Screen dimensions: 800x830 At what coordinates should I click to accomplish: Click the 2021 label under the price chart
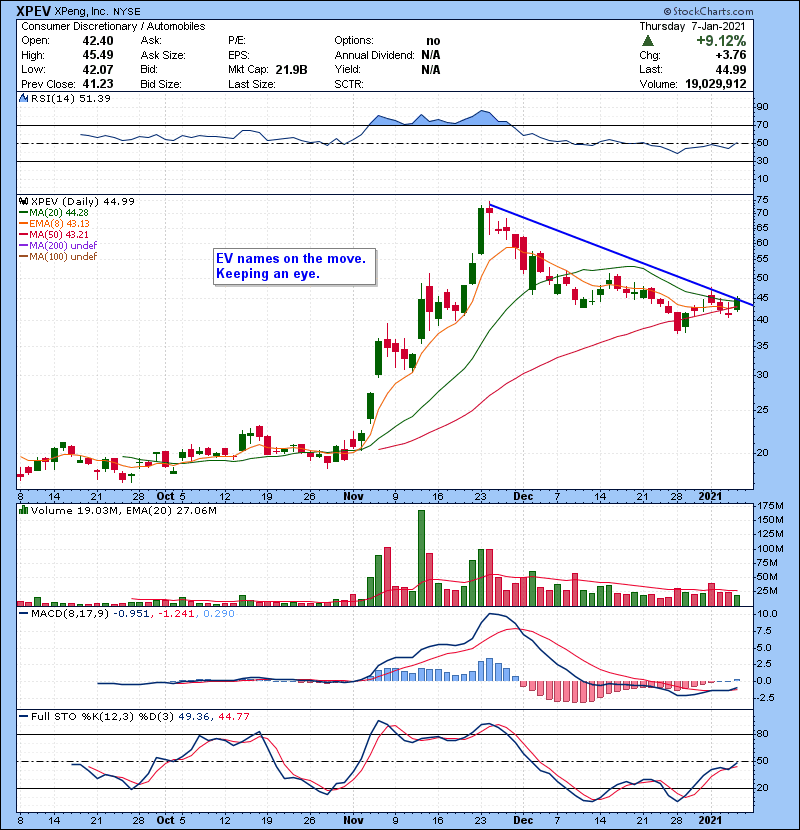(710, 497)
